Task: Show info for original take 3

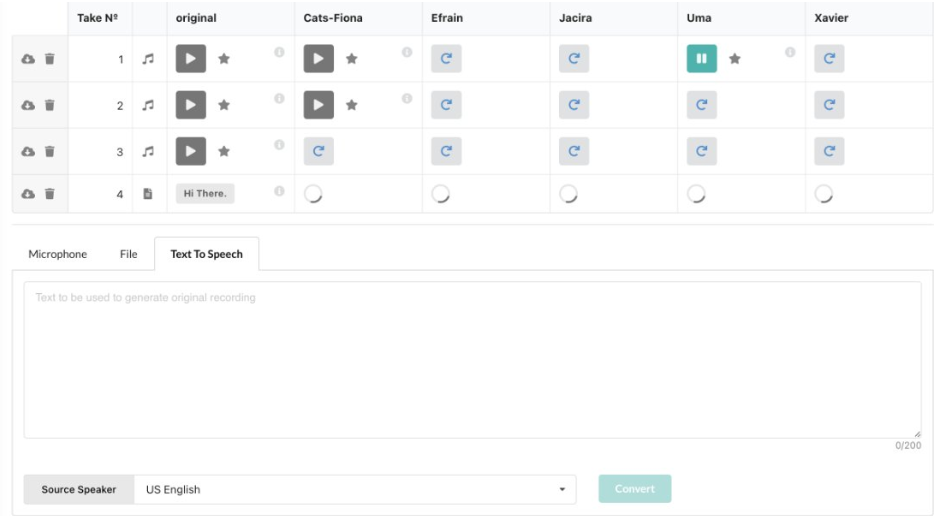Action: 279,145
